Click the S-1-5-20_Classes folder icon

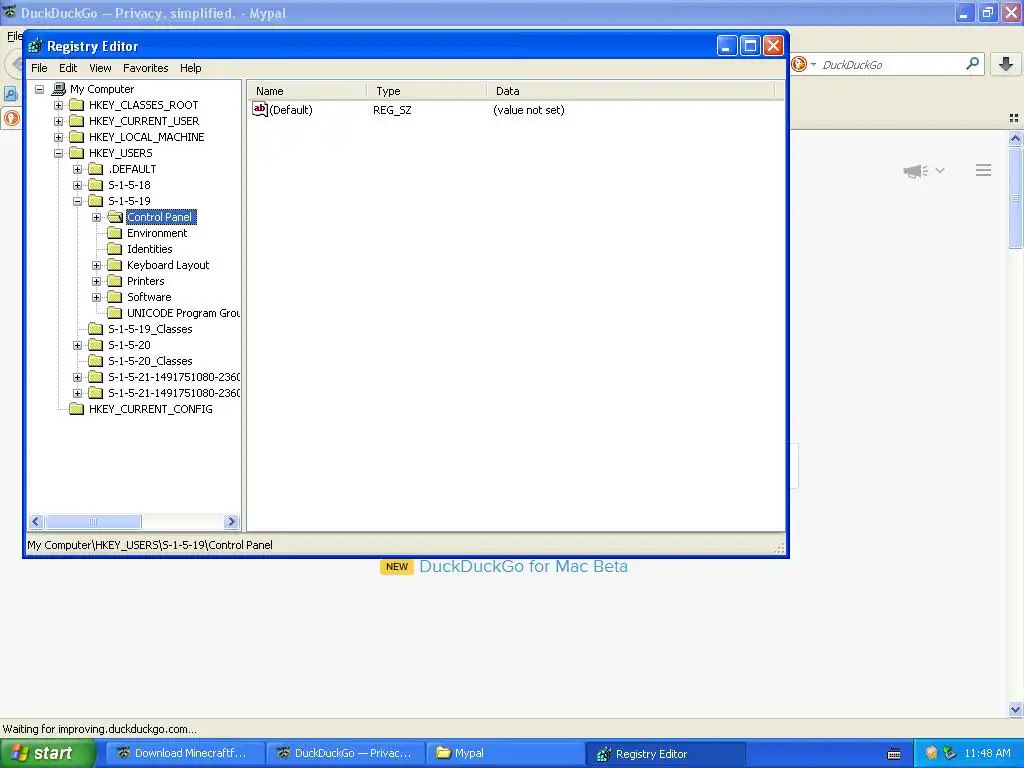pos(96,360)
